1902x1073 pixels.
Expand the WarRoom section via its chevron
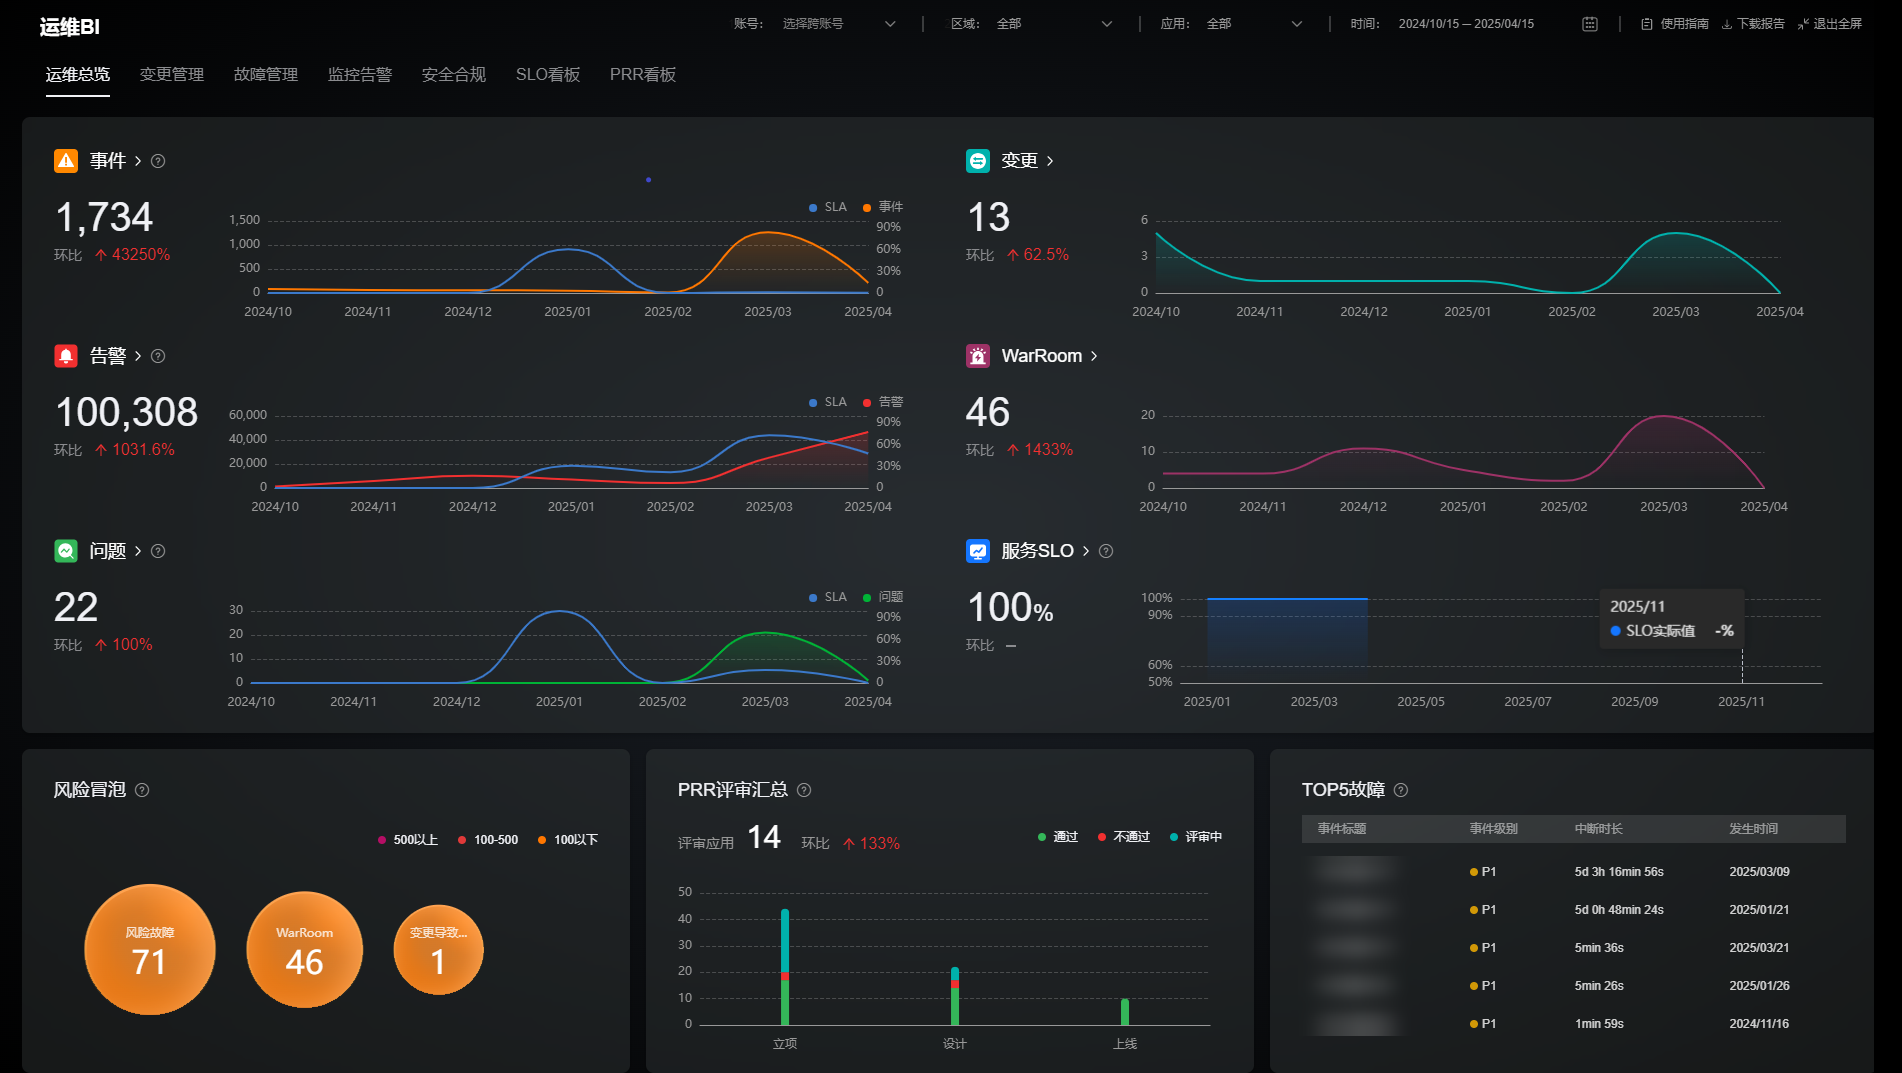click(x=1094, y=356)
